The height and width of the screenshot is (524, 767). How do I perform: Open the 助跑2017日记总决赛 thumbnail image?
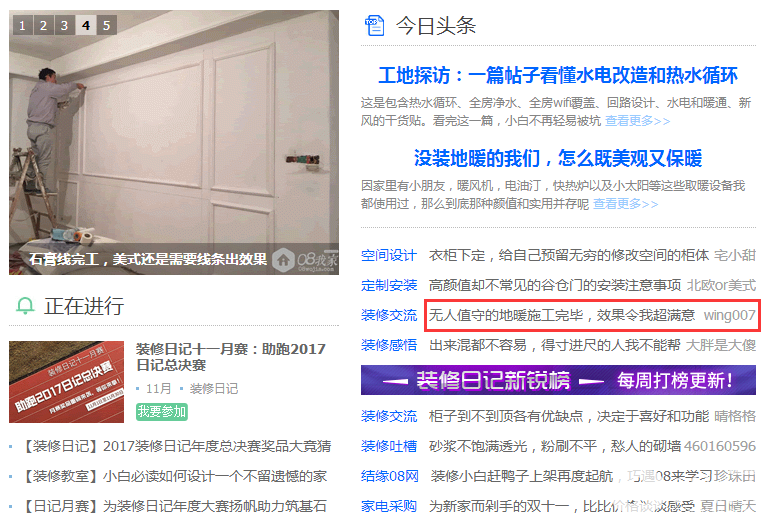coord(67,382)
